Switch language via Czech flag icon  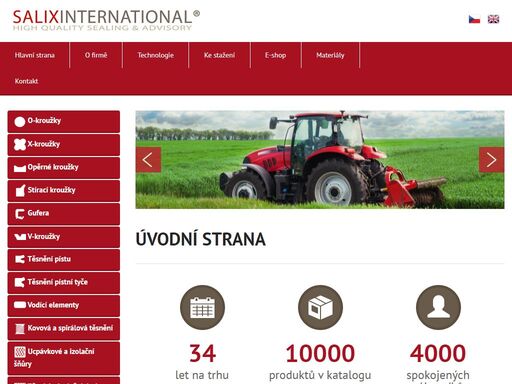(474, 19)
